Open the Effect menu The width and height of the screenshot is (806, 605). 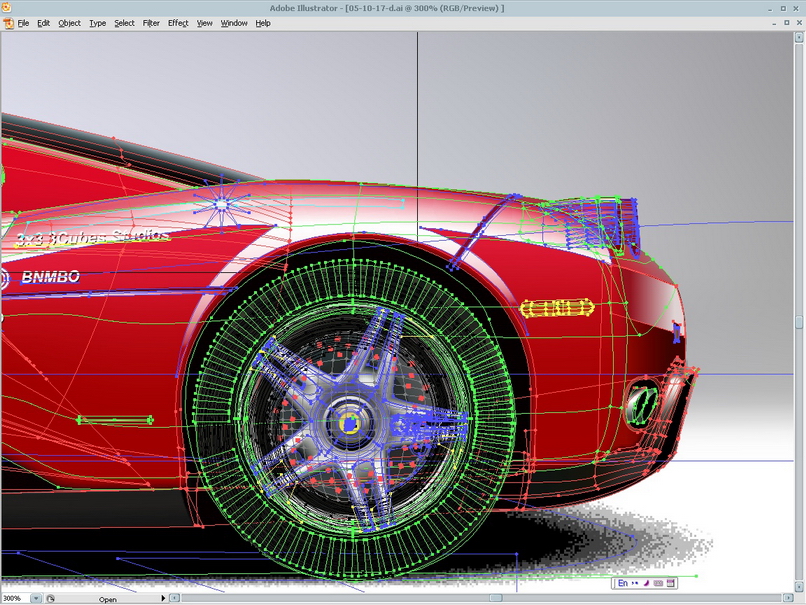(178, 23)
